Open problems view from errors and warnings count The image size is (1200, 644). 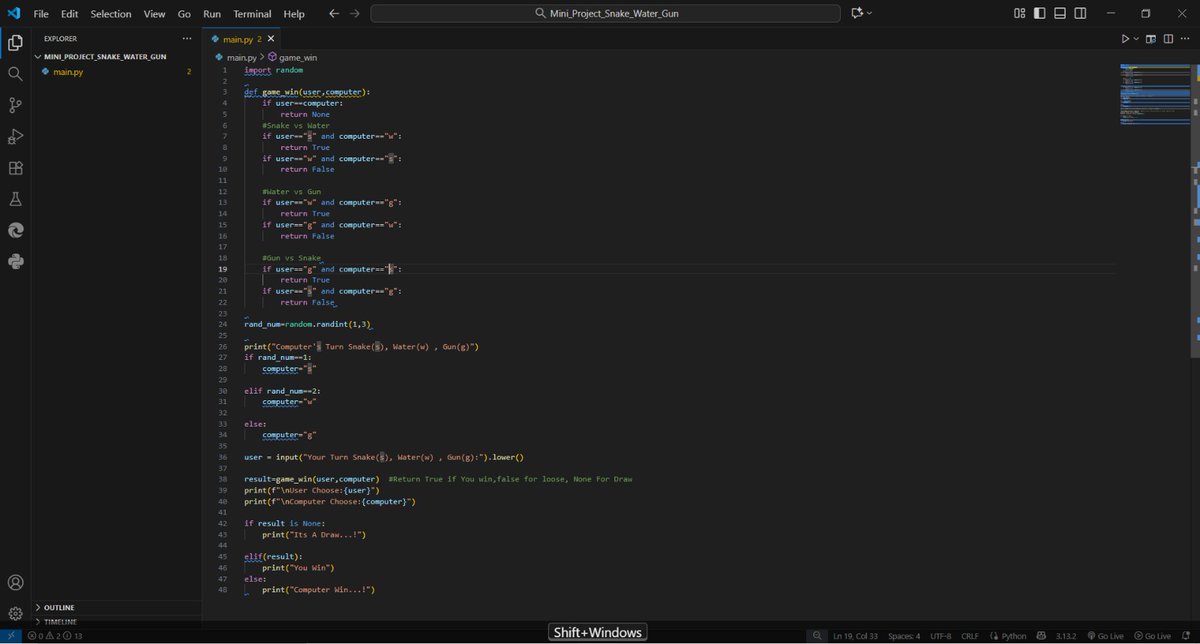[x=55, y=636]
